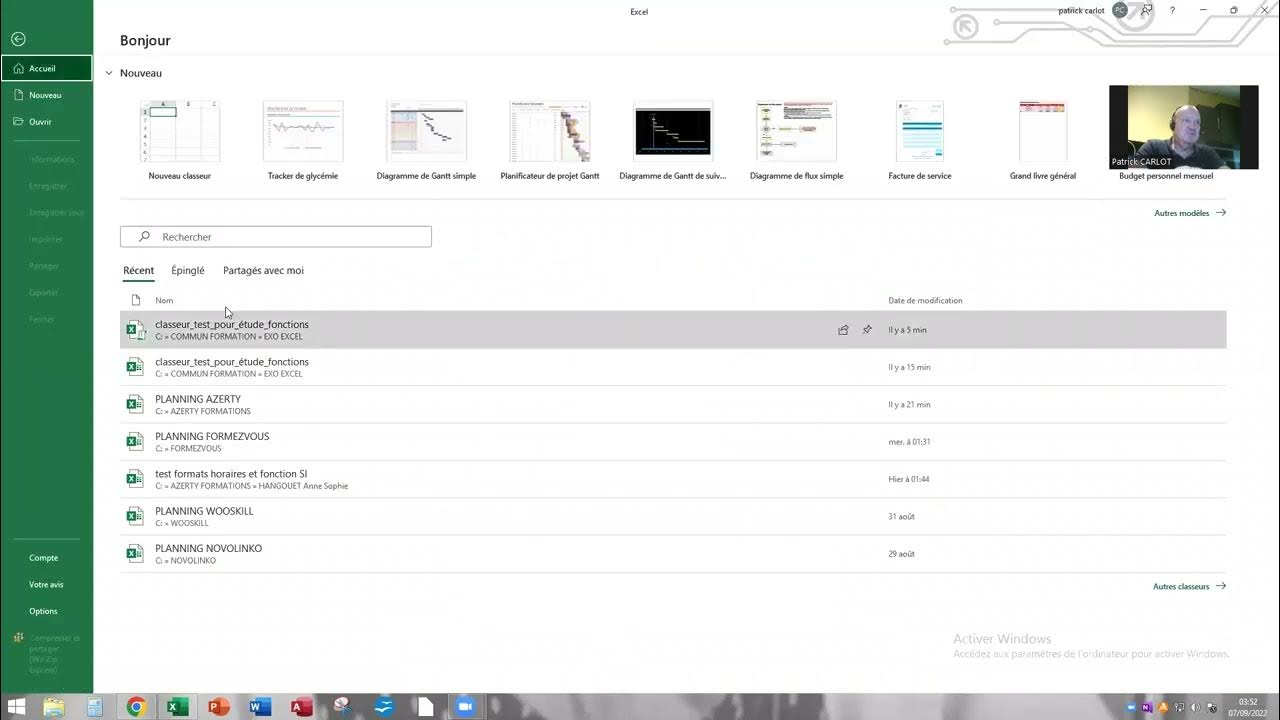The height and width of the screenshot is (720, 1280).
Task: Open the Autres modèles link
Action: click(1190, 213)
